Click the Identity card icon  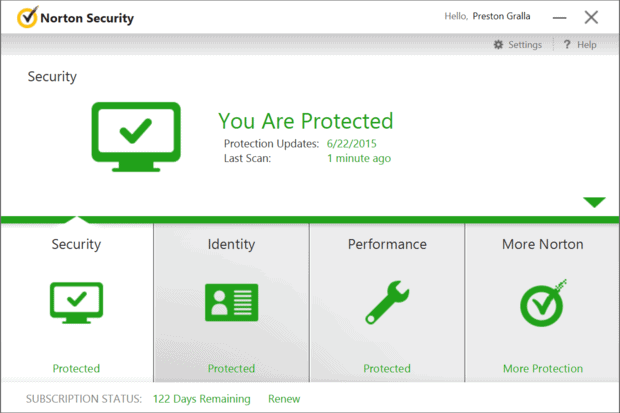[x=231, y=303]
